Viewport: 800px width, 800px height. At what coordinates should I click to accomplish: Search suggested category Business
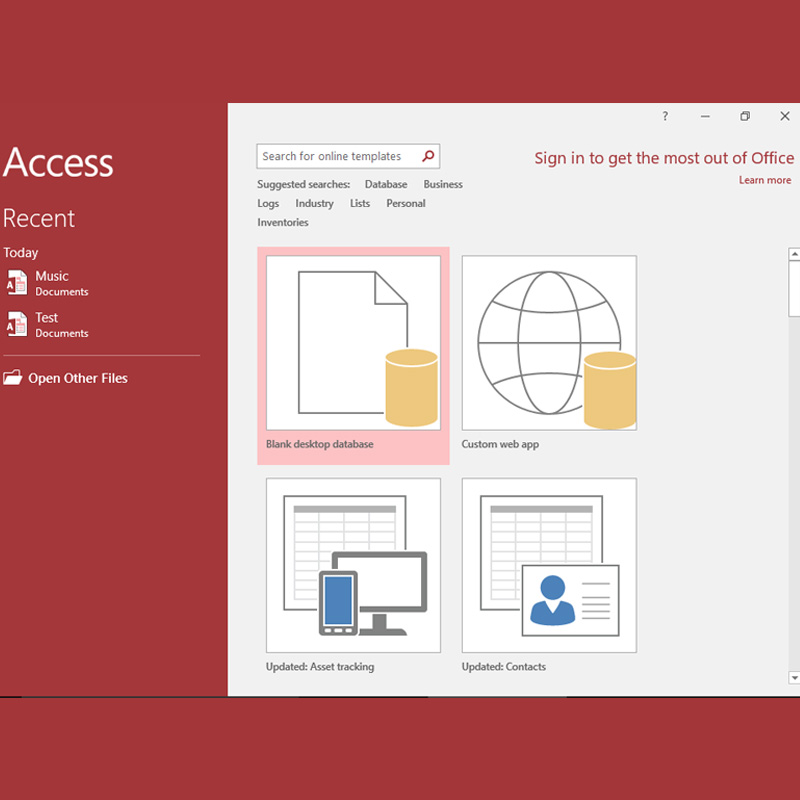point(443,184)
